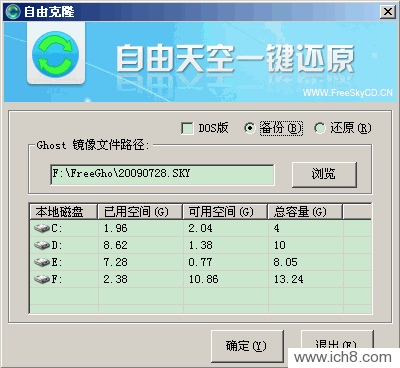Select the F: drive icon
Screen dimensions: 400x368
coord(42,279)
